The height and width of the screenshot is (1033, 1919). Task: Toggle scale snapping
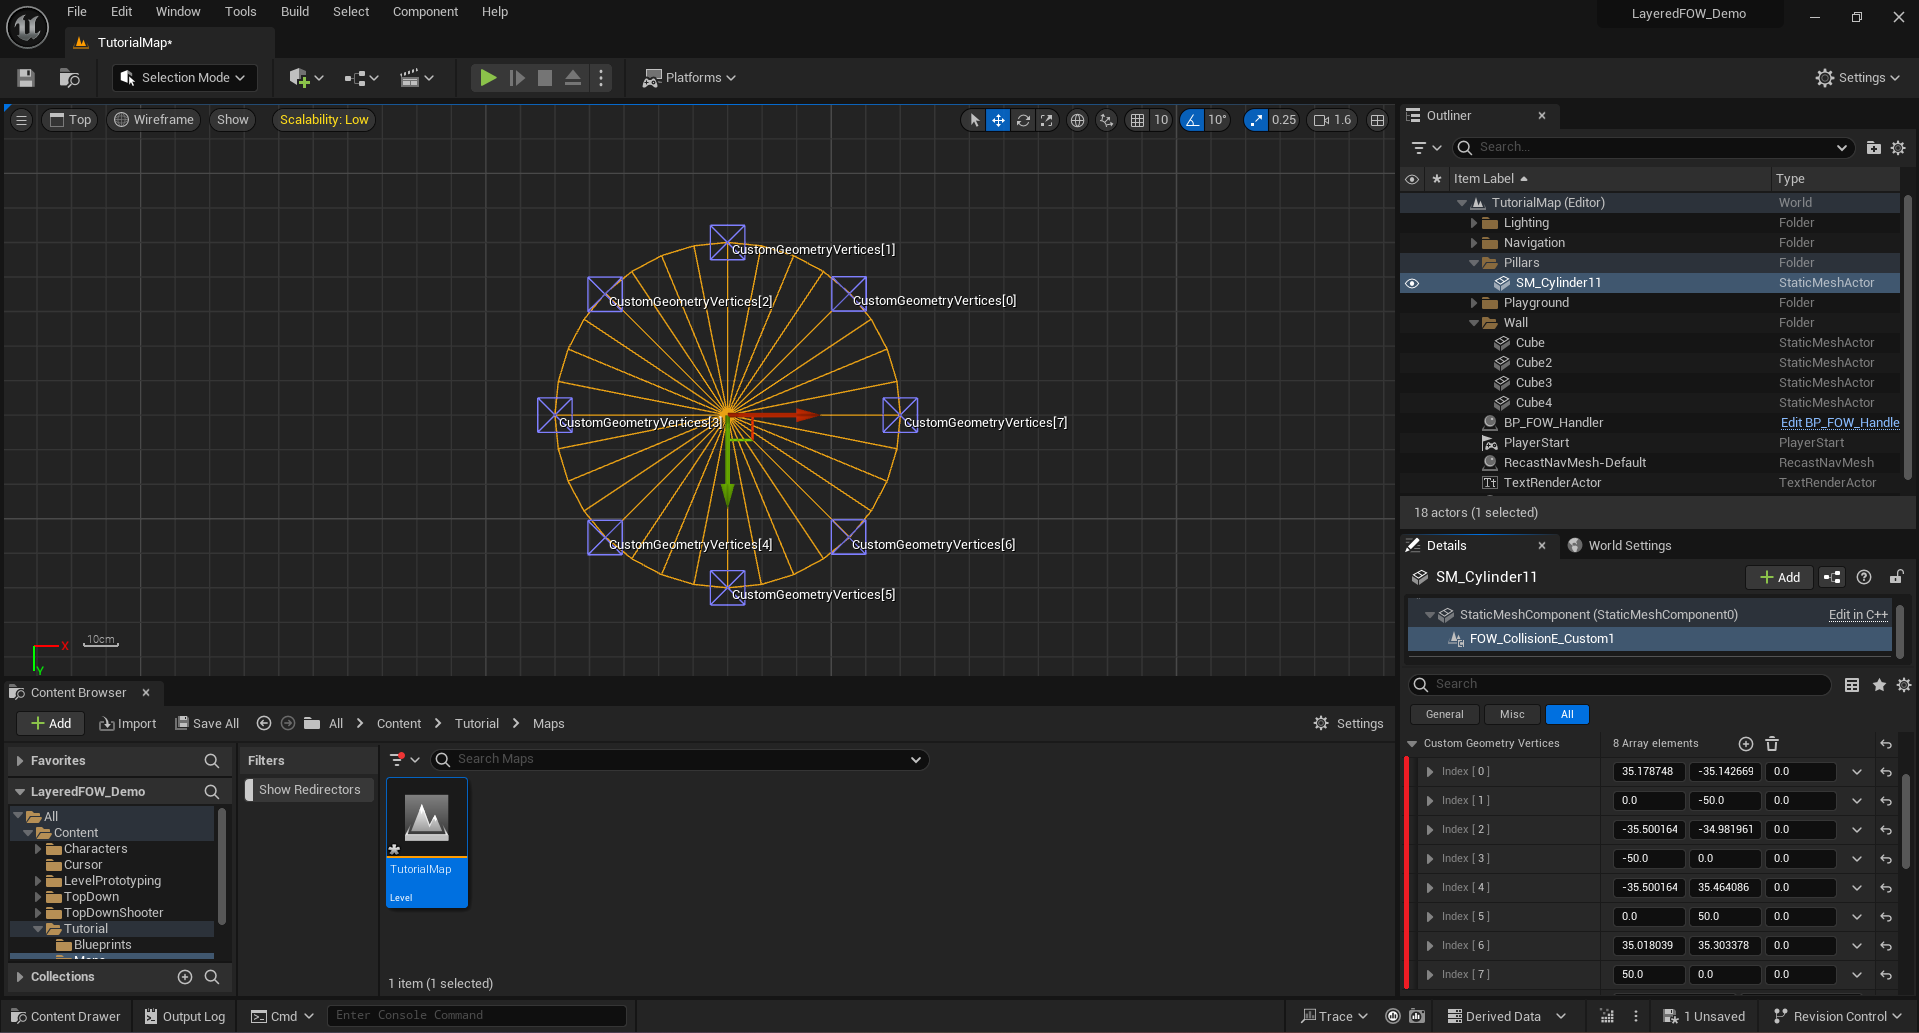(x=1256, y=120)
